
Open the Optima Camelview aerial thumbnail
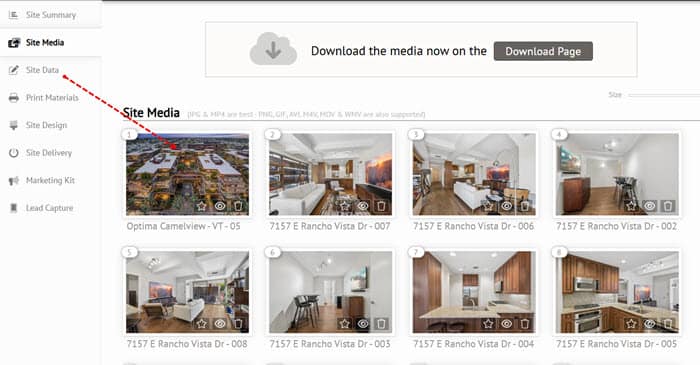point(188,174)
